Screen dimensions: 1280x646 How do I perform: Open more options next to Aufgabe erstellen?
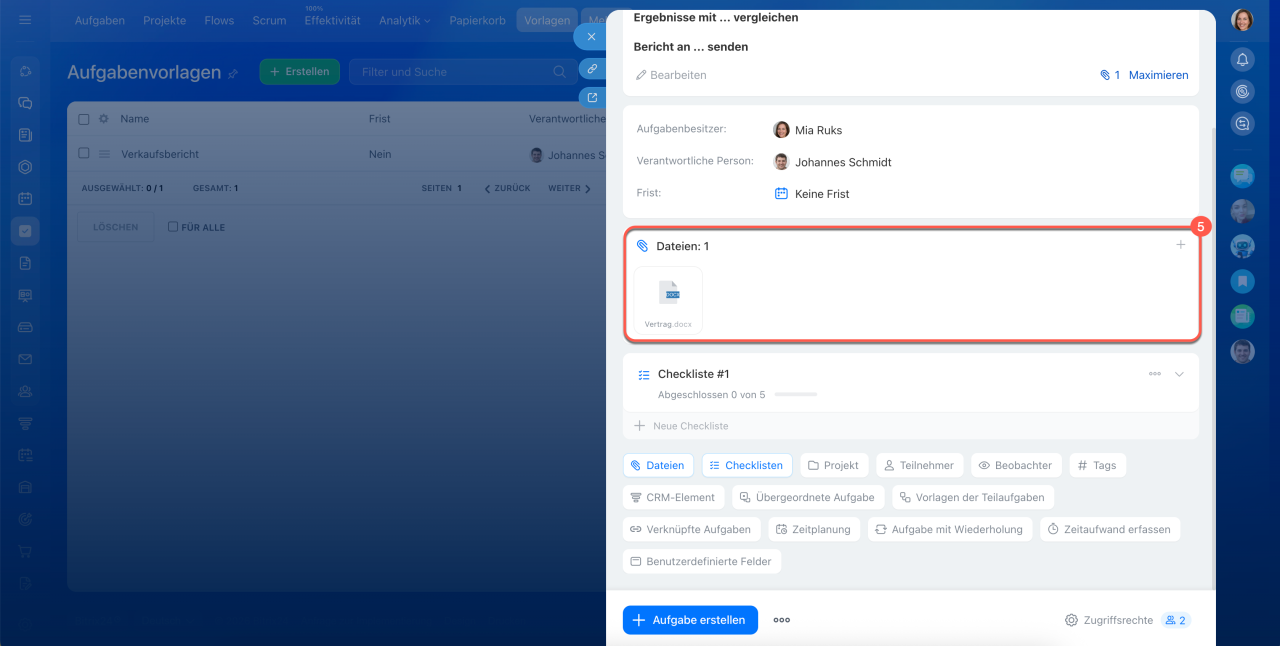coord(782,620)
